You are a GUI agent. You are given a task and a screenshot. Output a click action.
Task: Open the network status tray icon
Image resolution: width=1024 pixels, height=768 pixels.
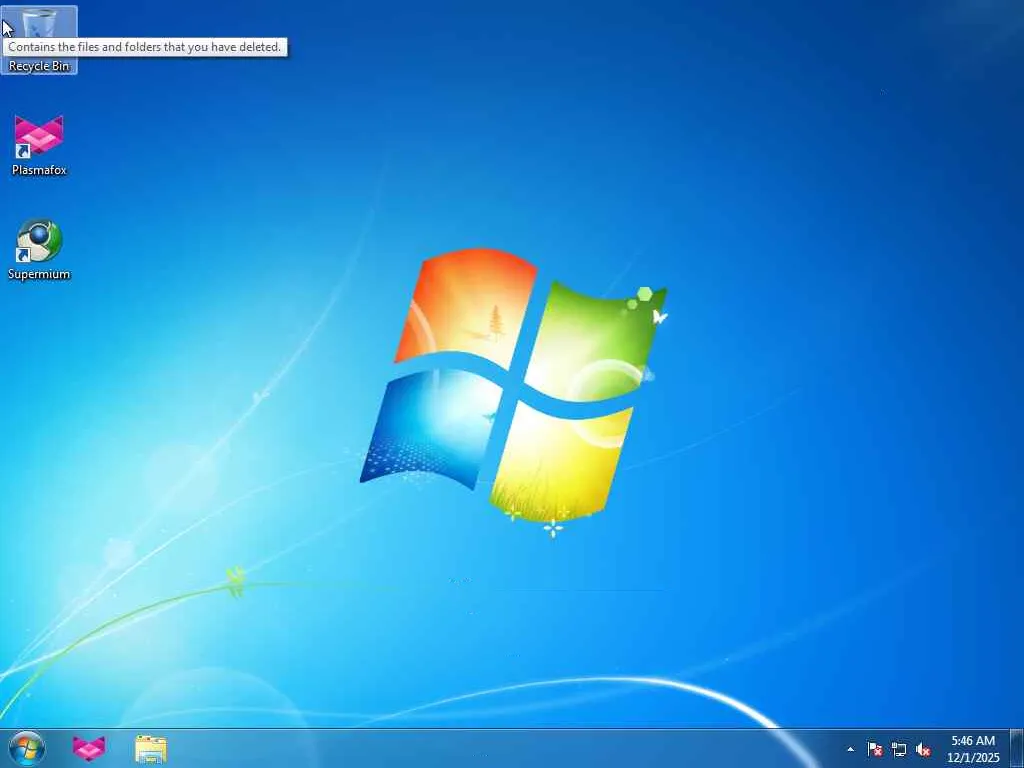point(899,749)
